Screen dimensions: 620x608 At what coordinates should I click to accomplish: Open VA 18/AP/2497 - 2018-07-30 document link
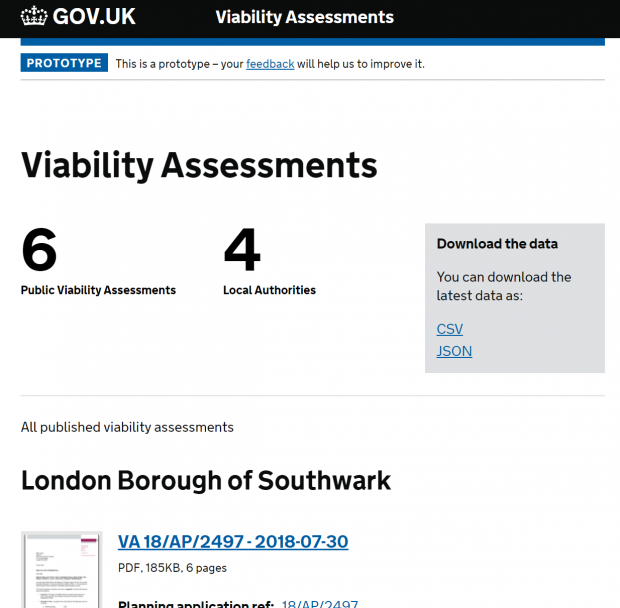click(x=233, y=542)
